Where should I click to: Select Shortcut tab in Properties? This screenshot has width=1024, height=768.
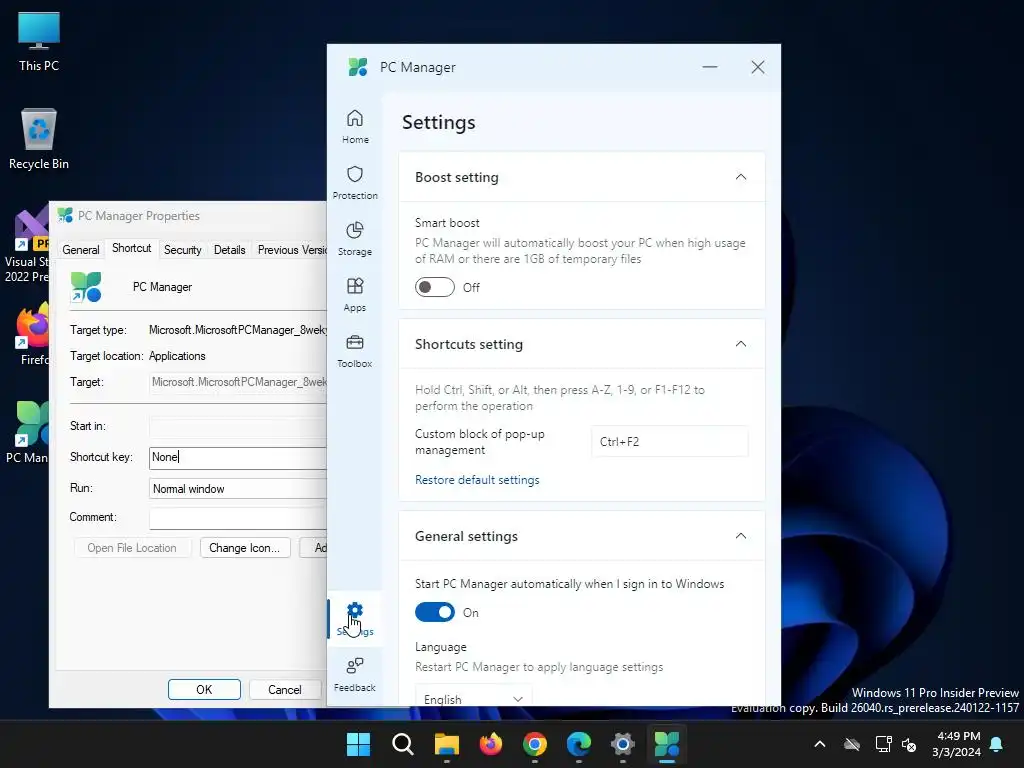(131, 248)
